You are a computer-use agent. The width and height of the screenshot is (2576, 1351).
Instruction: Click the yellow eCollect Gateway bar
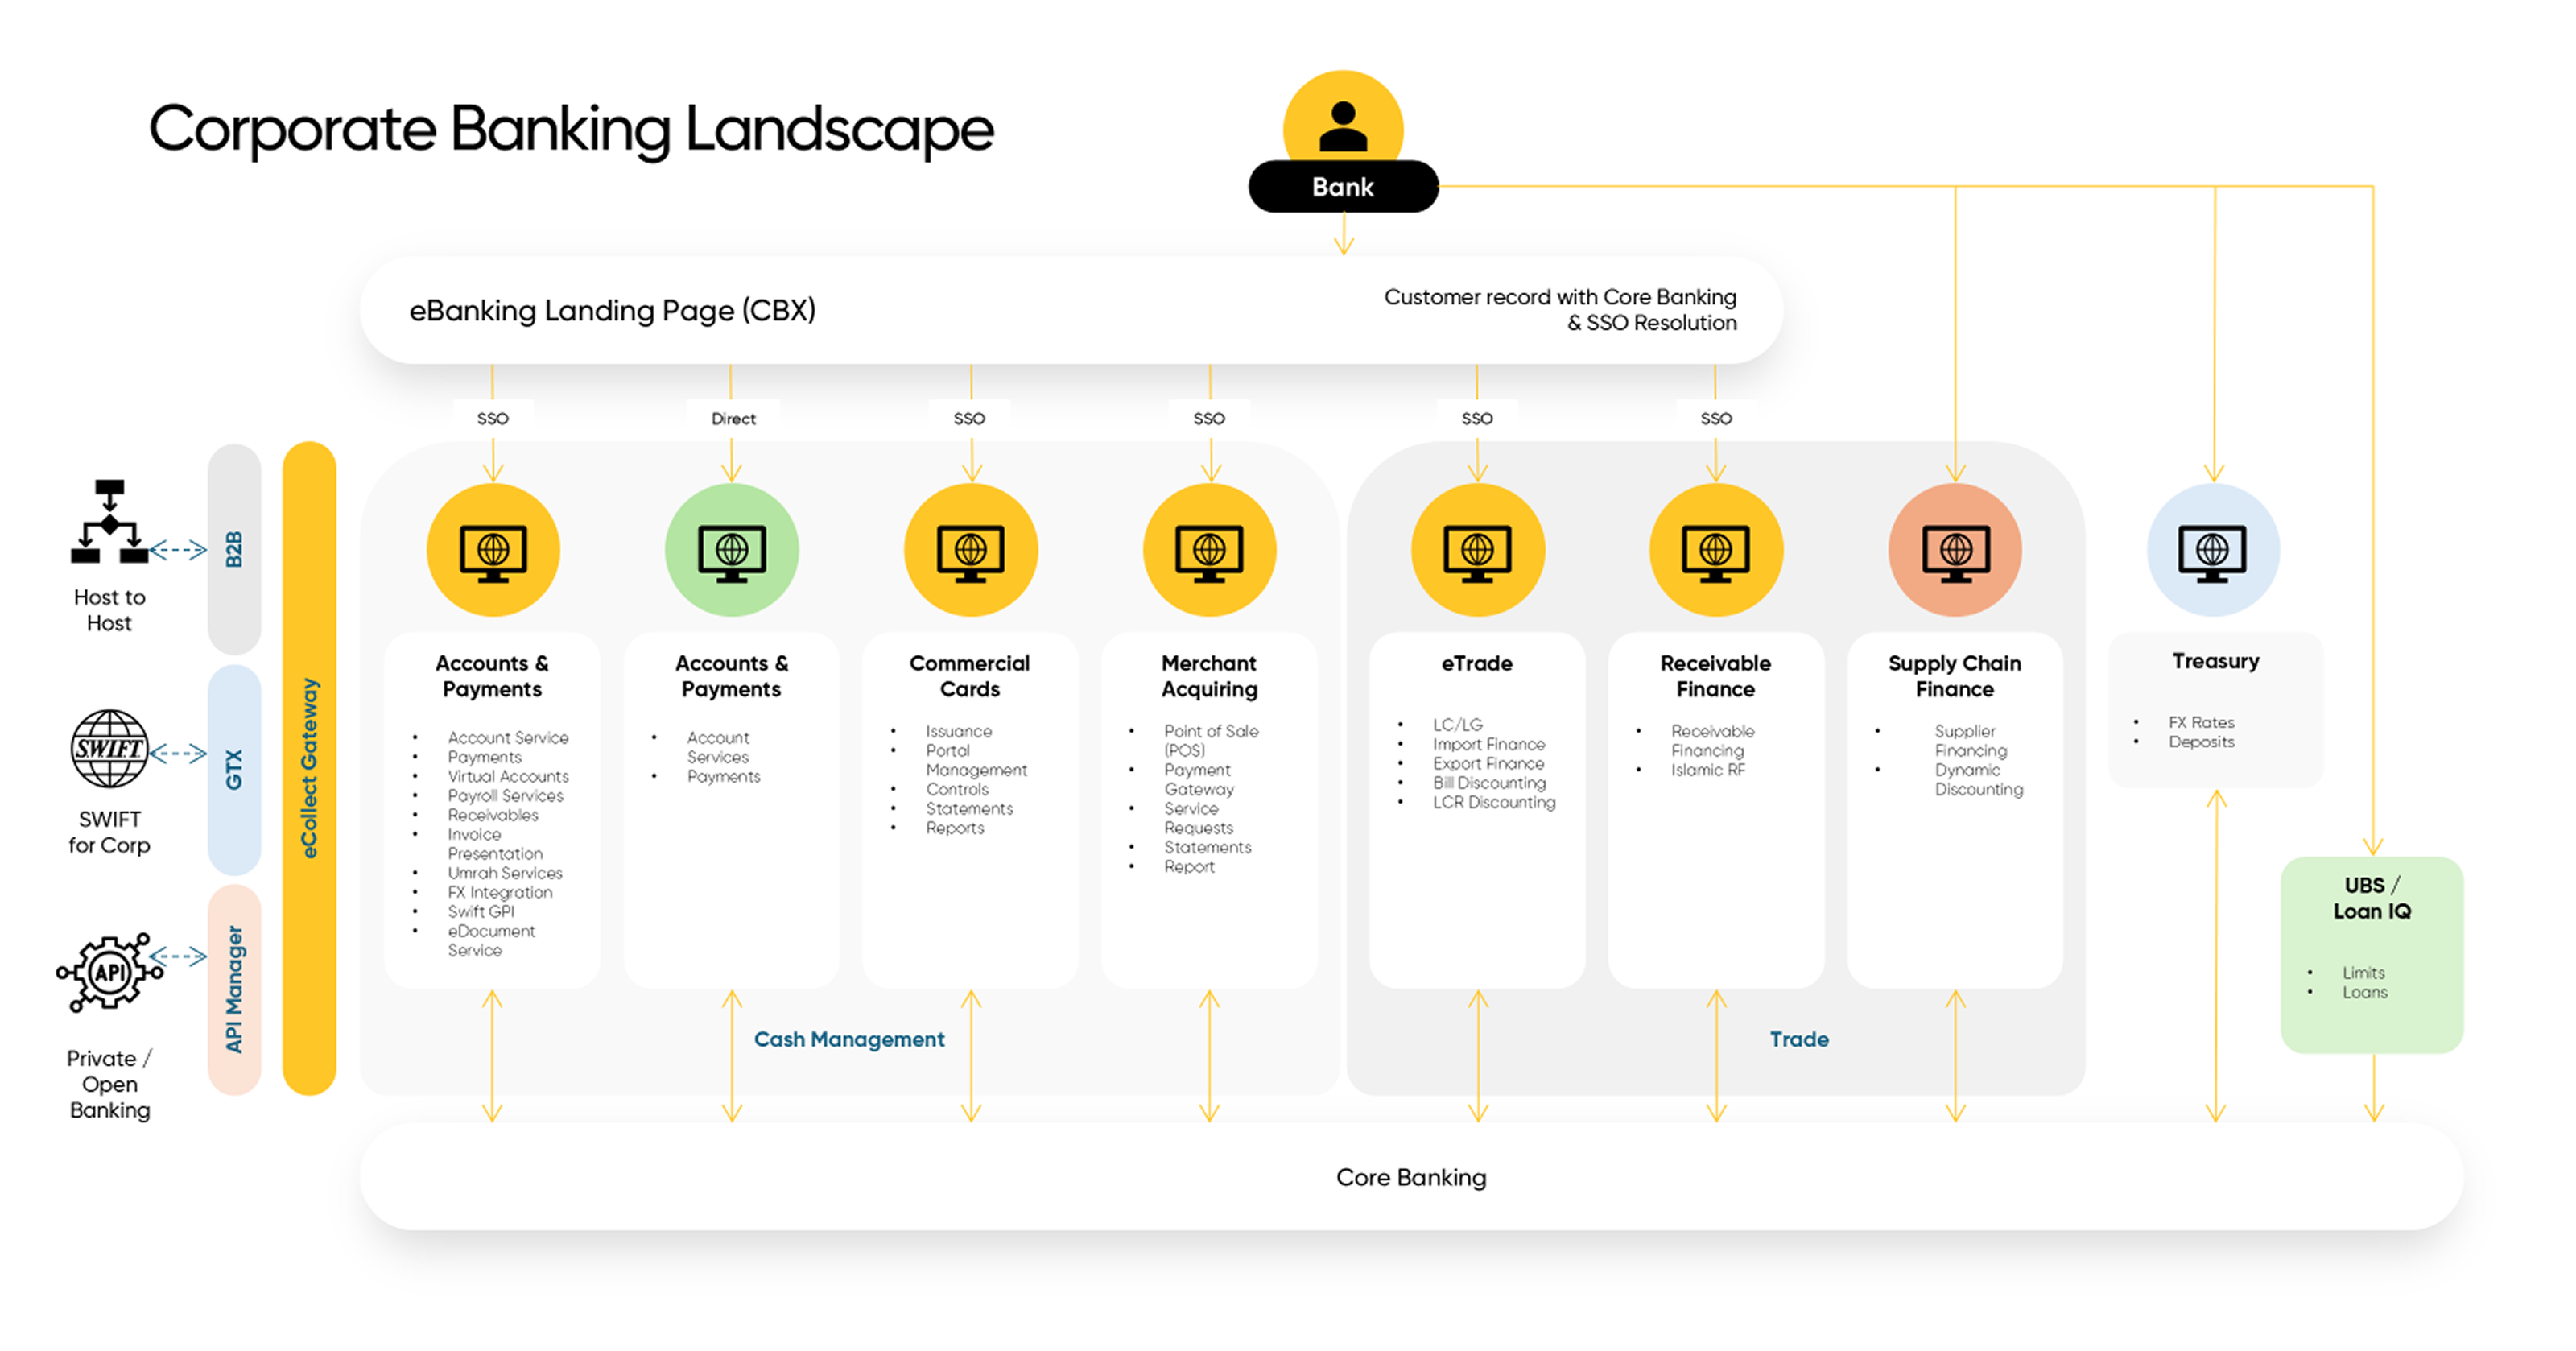coord(309,768)
